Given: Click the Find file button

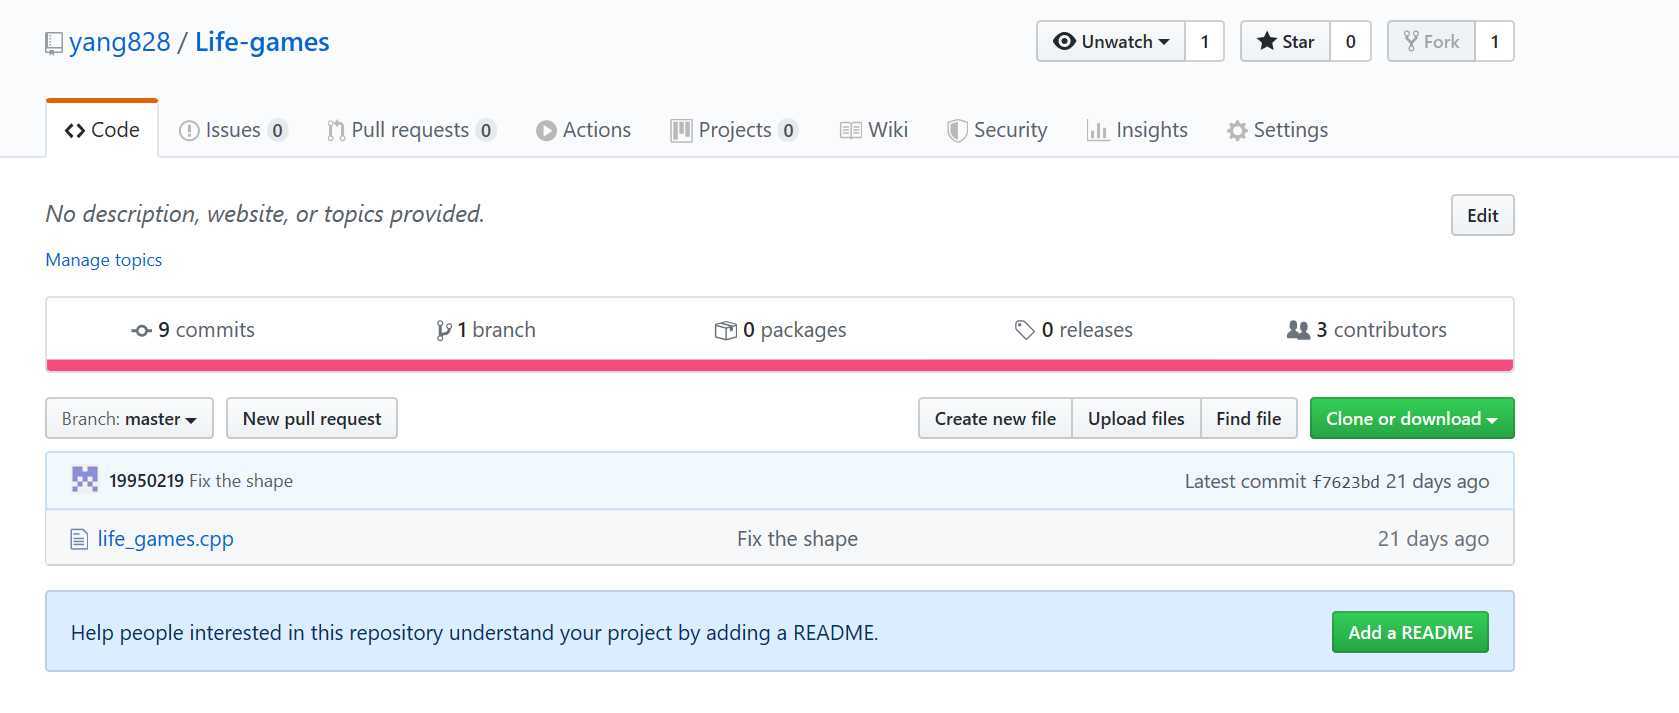Looking at the screenshot, I should coord(1249,418).
